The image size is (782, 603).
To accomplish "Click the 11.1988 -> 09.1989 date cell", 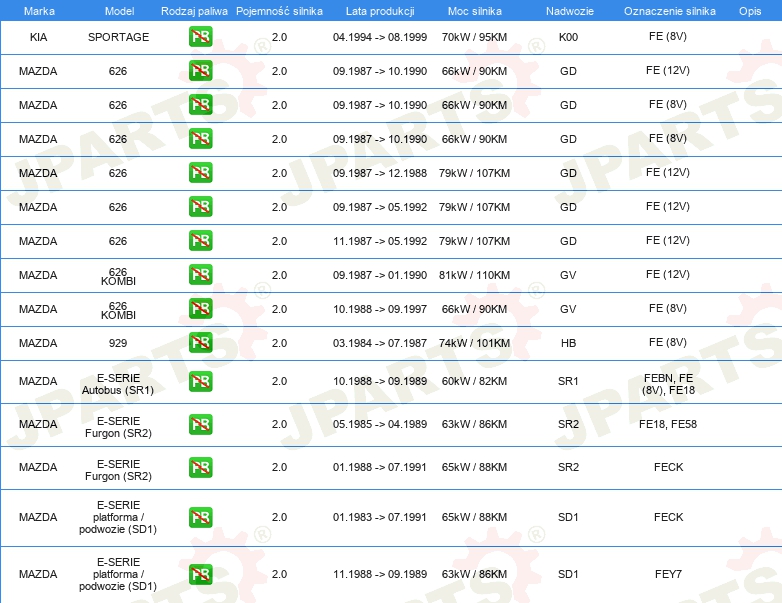I will pyautogui.click(x=380, y=574).
